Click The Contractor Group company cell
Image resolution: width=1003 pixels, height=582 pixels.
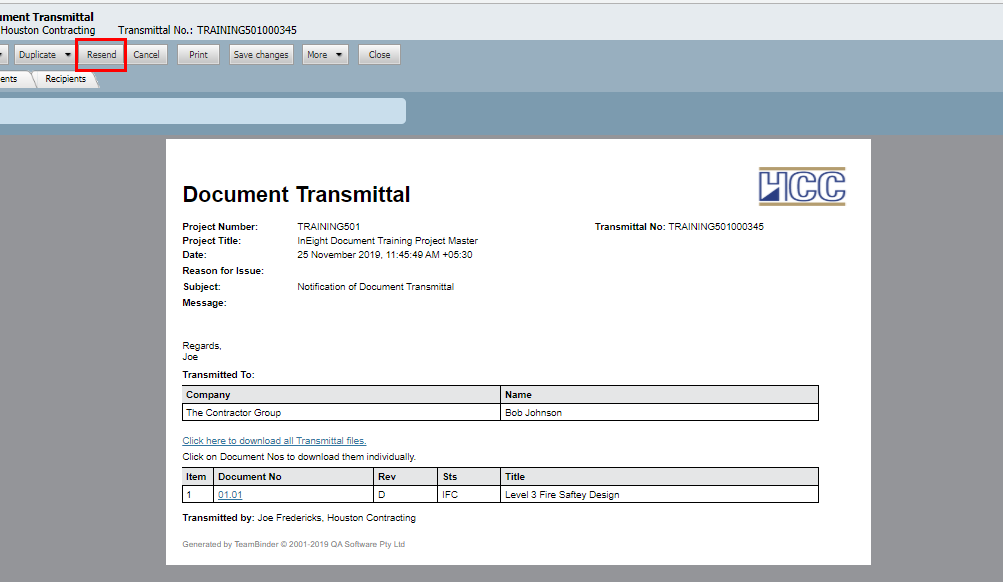pos(234,412)
